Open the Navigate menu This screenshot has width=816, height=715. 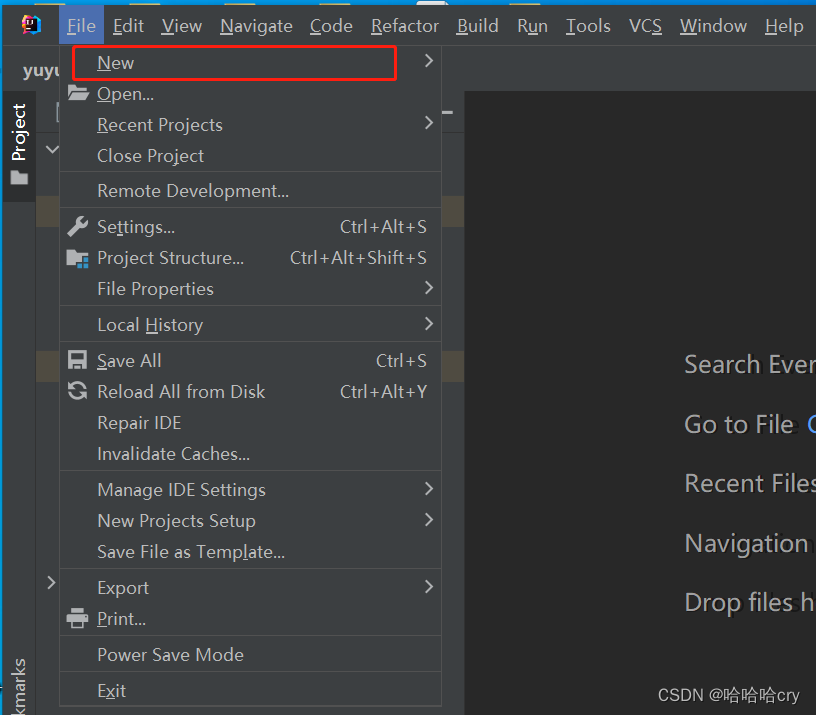click(256, 25)
